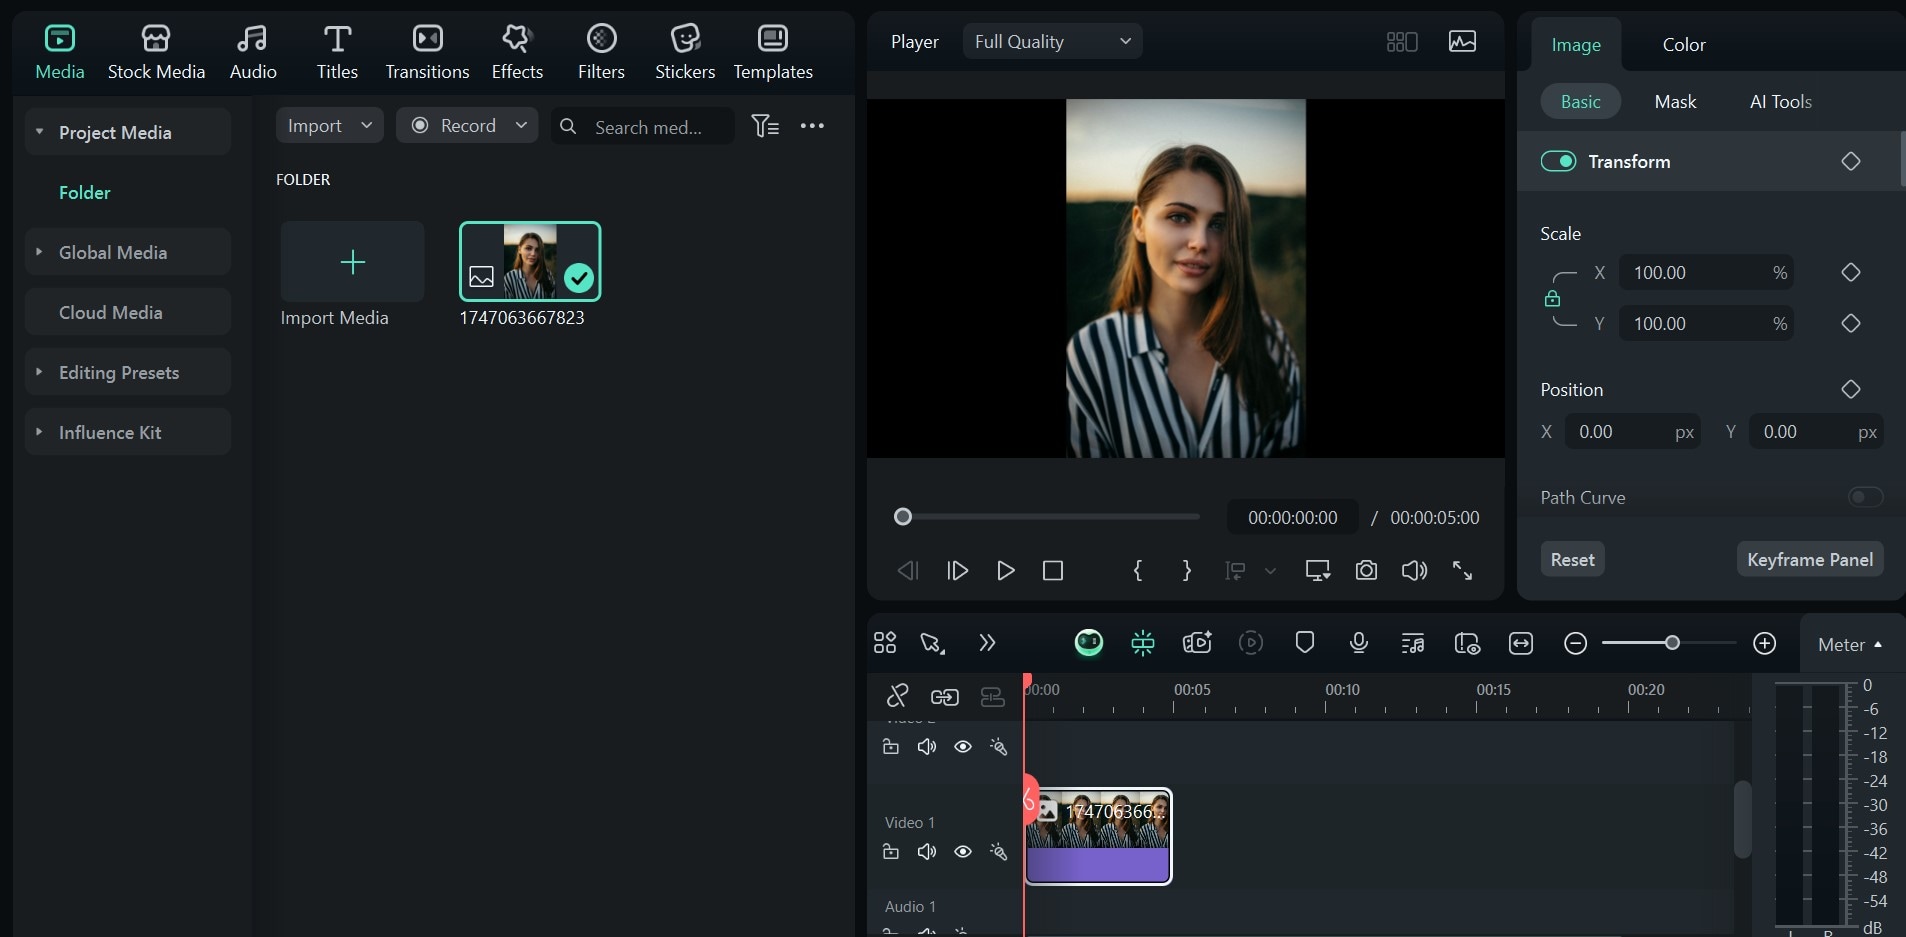Take a snapshot with the camera icon
Screen dimensions: 1906x937
point(1366,571)
